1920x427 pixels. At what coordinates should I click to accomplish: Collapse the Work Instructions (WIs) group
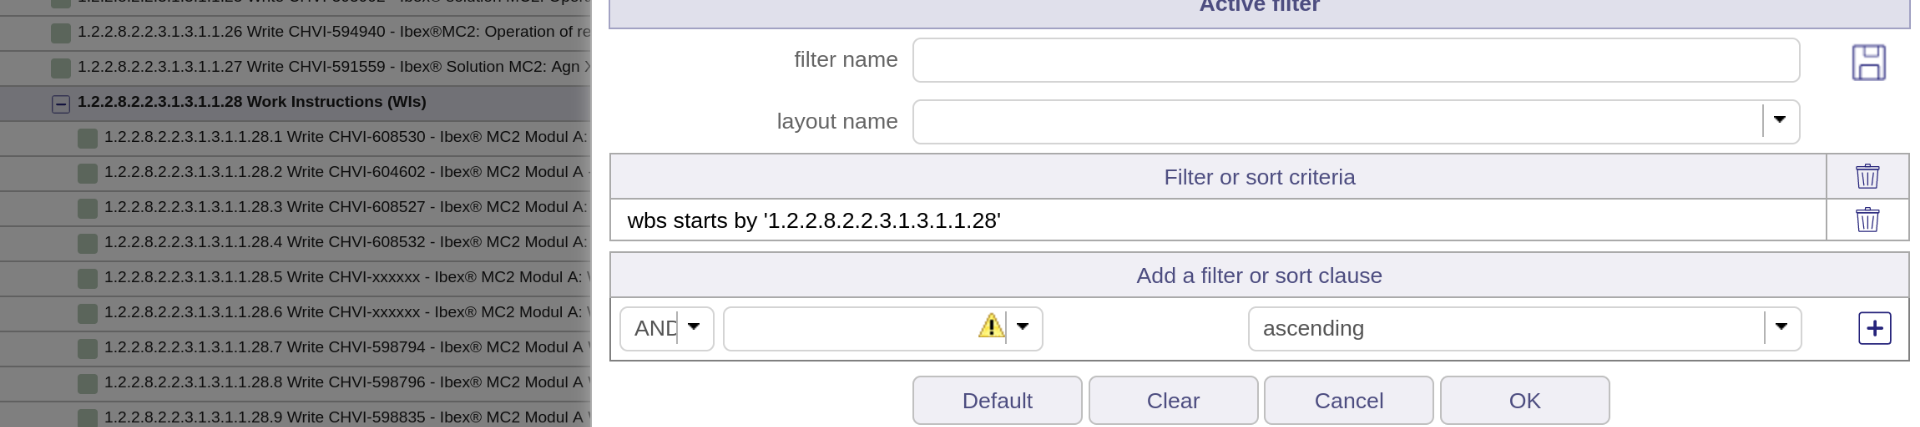pos(61,103)
